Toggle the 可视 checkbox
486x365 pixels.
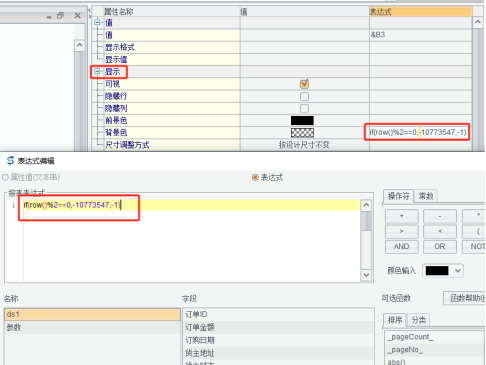(304, 84)
